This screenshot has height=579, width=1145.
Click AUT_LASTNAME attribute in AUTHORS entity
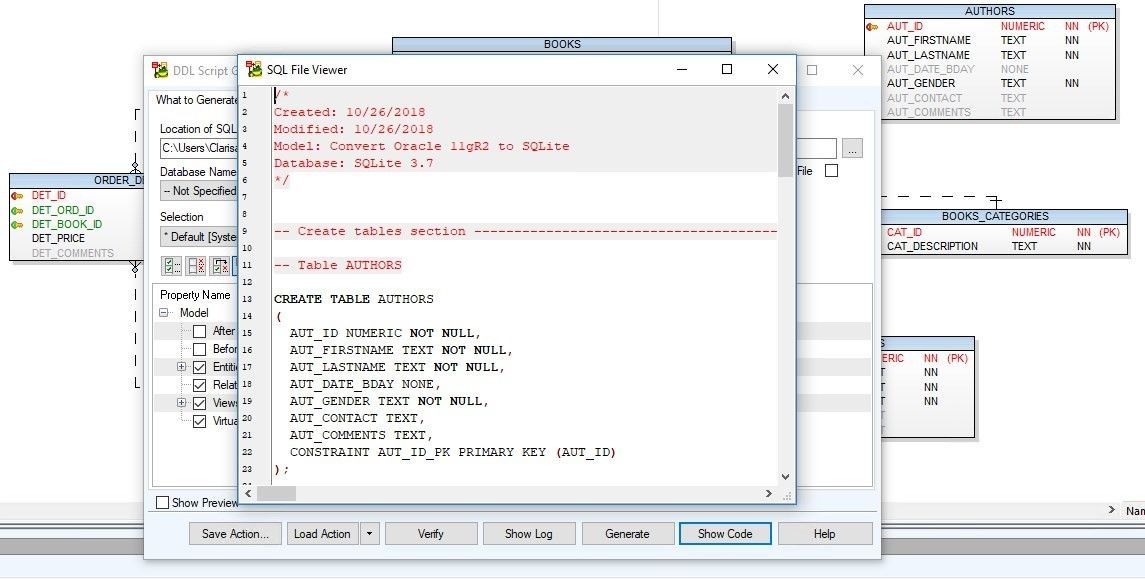928,55
